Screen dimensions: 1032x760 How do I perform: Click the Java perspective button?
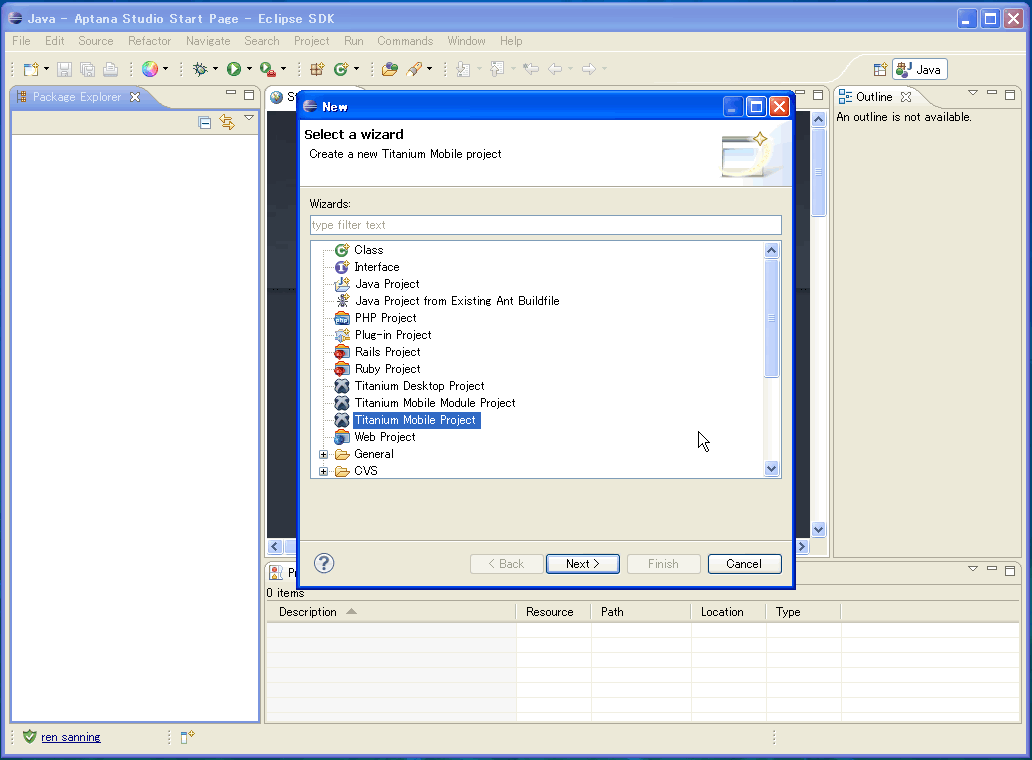[919, 70]
